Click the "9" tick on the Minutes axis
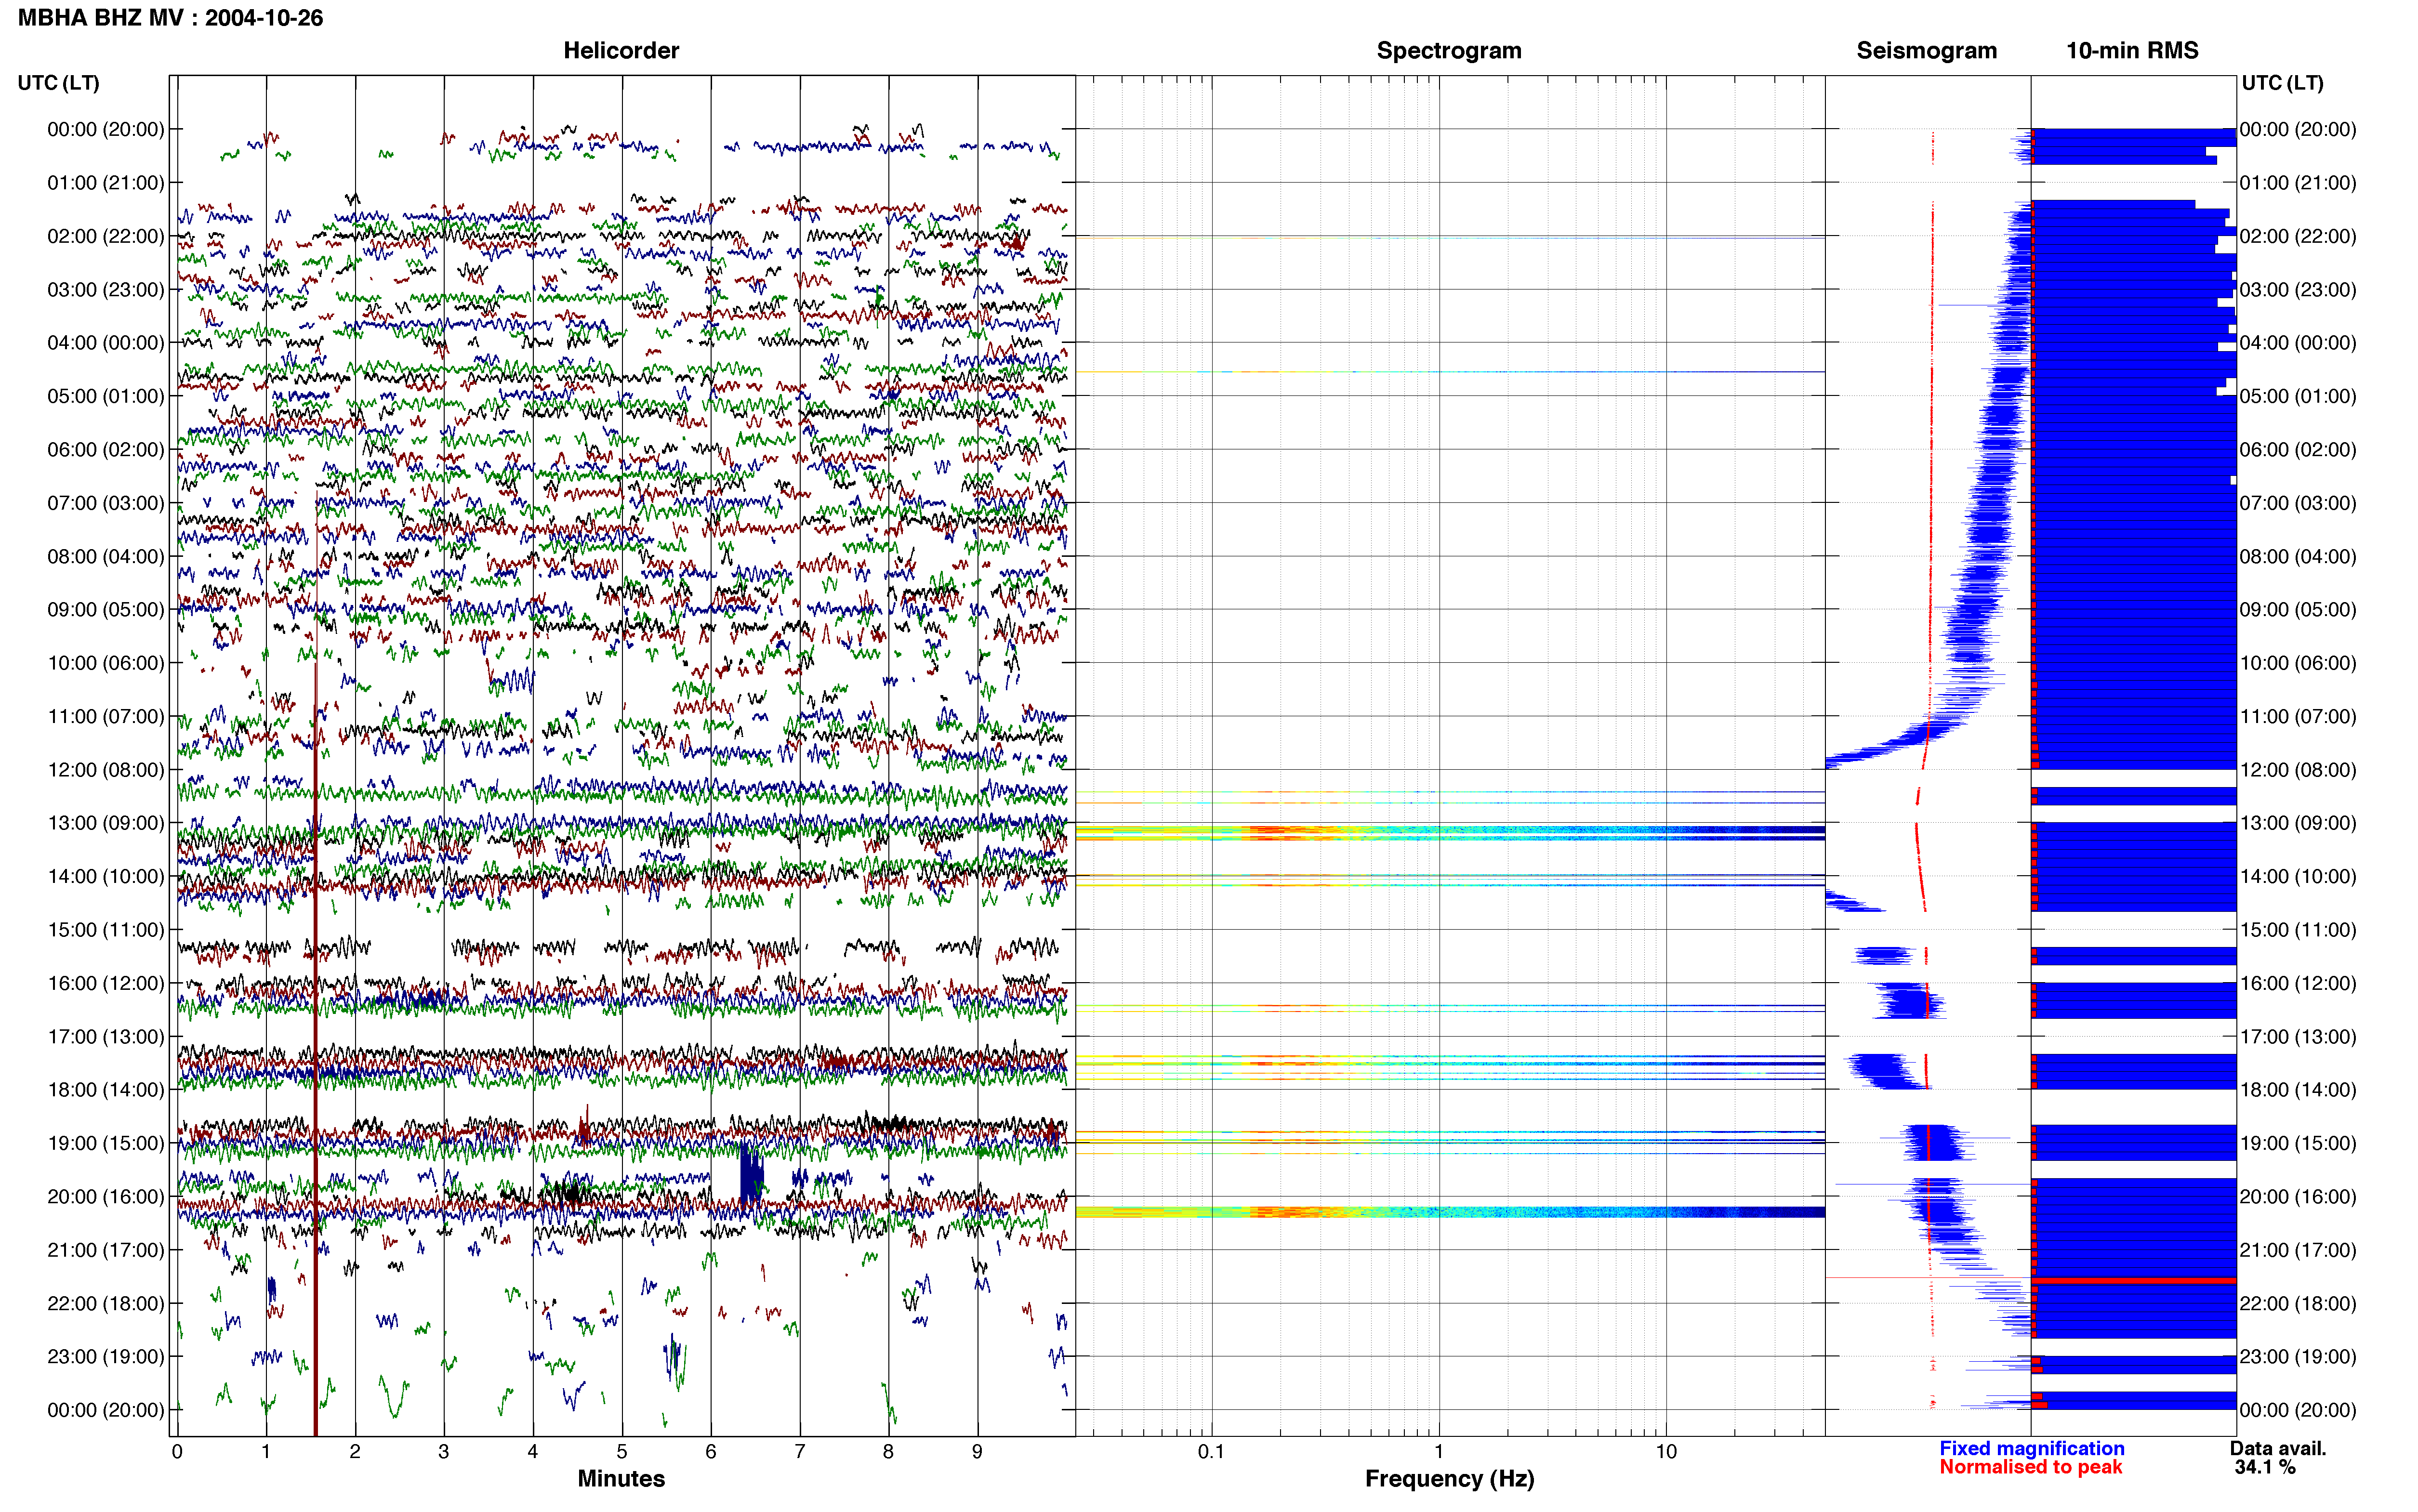Viewport: 2418px width, 1512px height. click(977, 1451)
